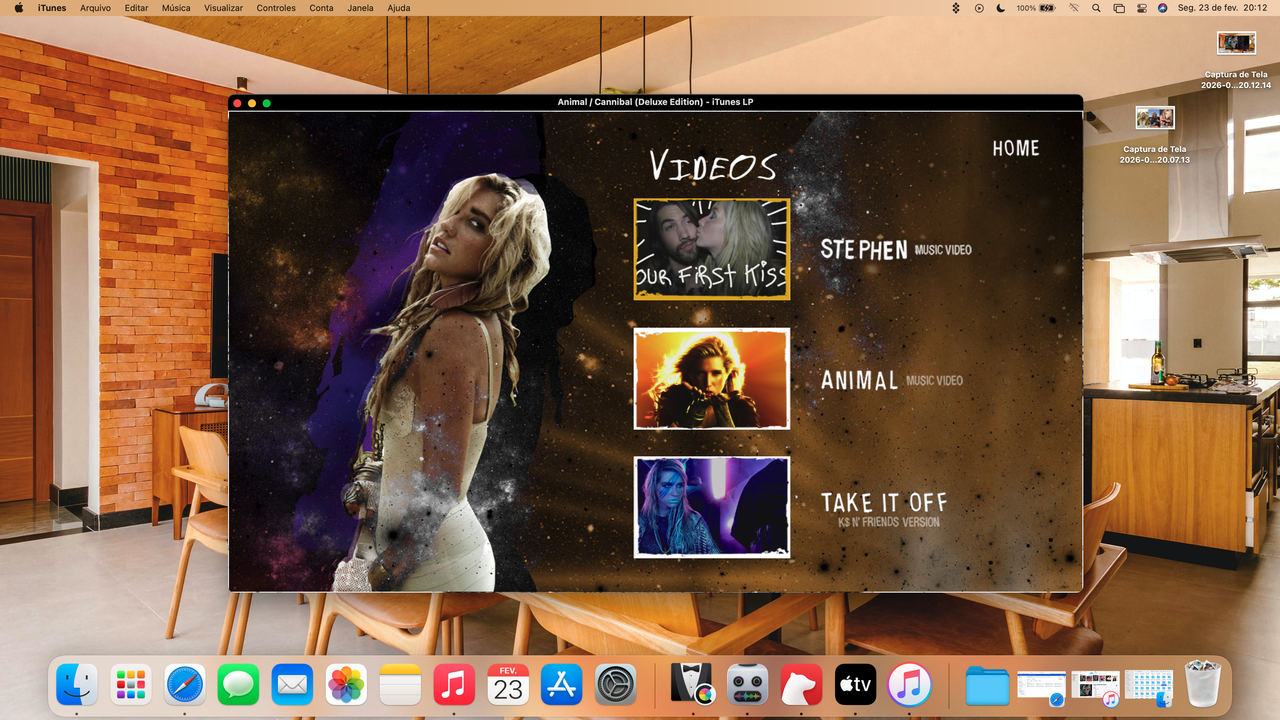
Task: Switch to iTunes in the dock
Action: coord(909,685)
